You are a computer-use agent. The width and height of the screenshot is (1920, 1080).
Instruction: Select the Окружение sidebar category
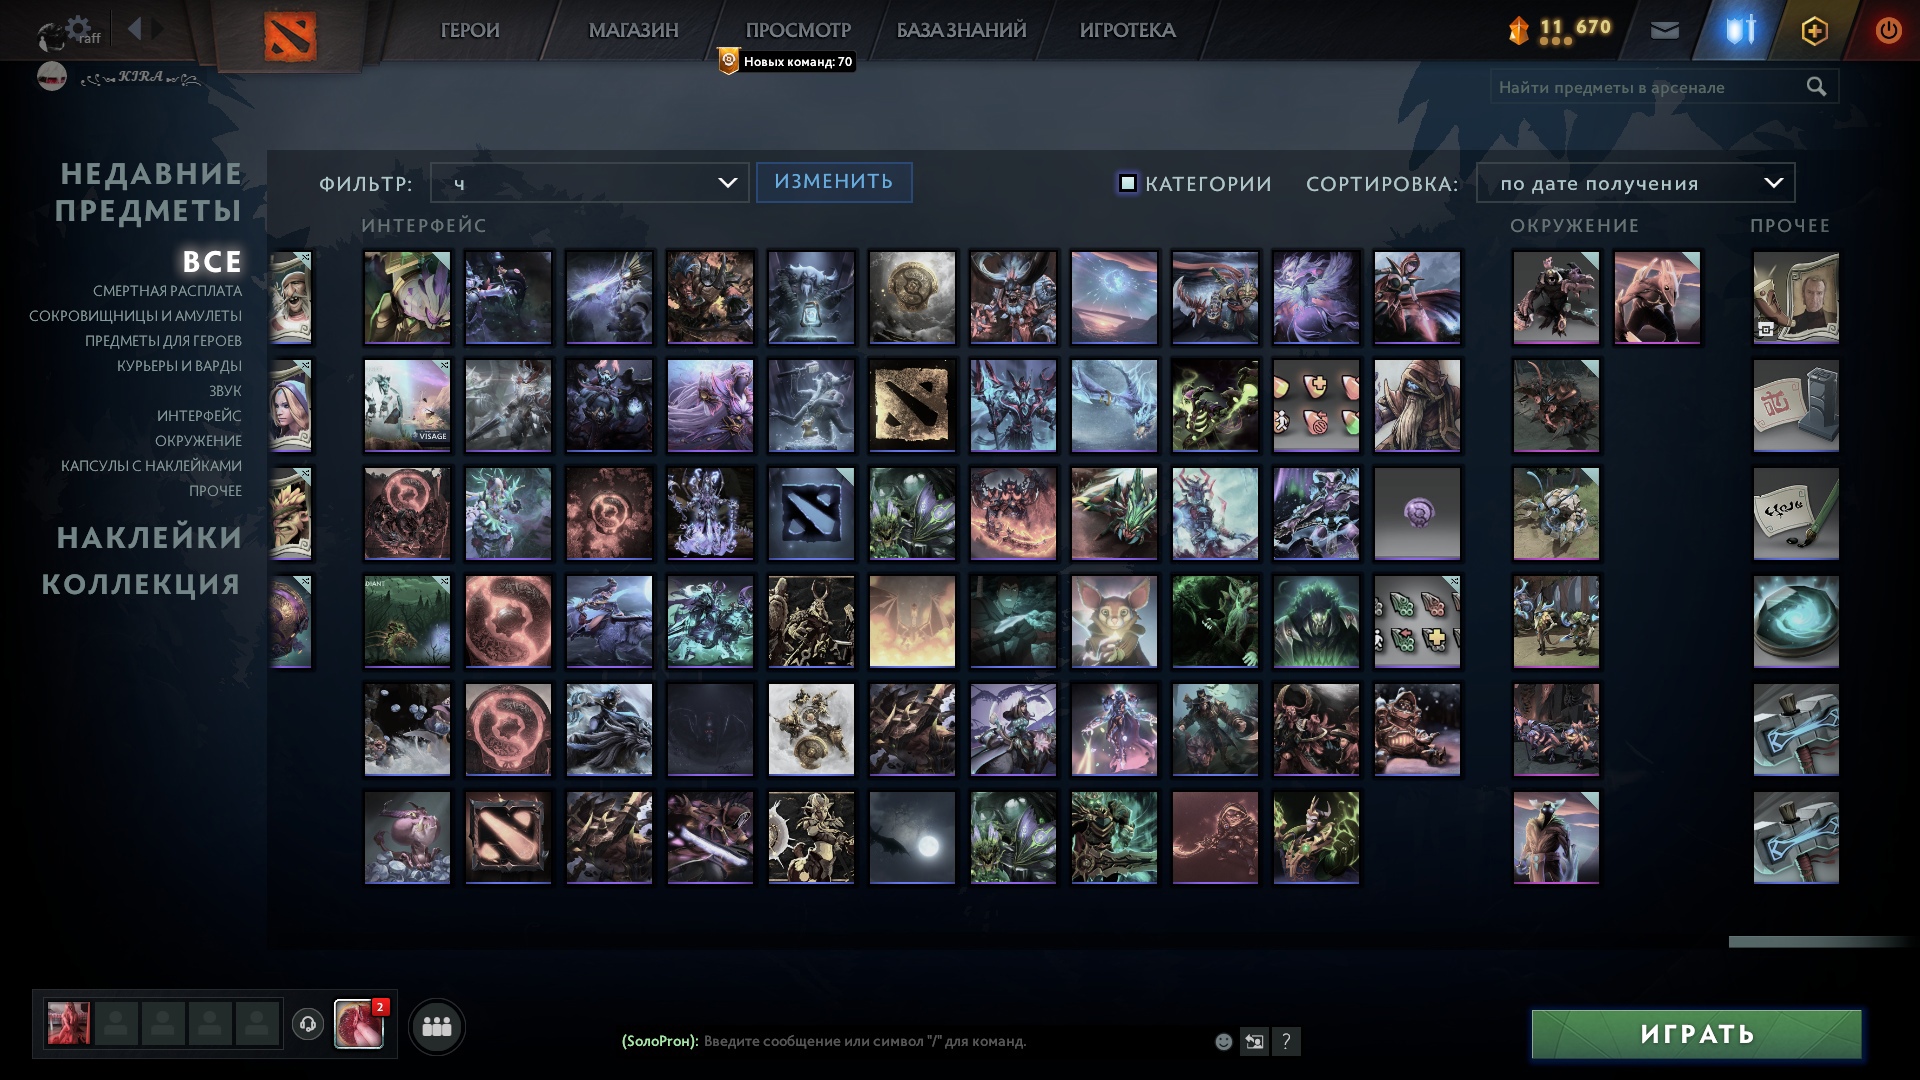[x=198, y=441]
